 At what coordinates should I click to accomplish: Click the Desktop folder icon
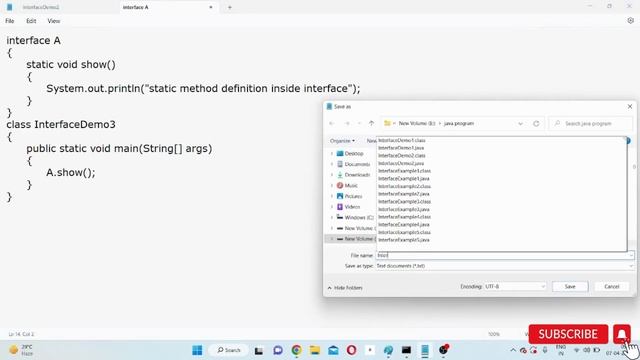coord(340,153)
